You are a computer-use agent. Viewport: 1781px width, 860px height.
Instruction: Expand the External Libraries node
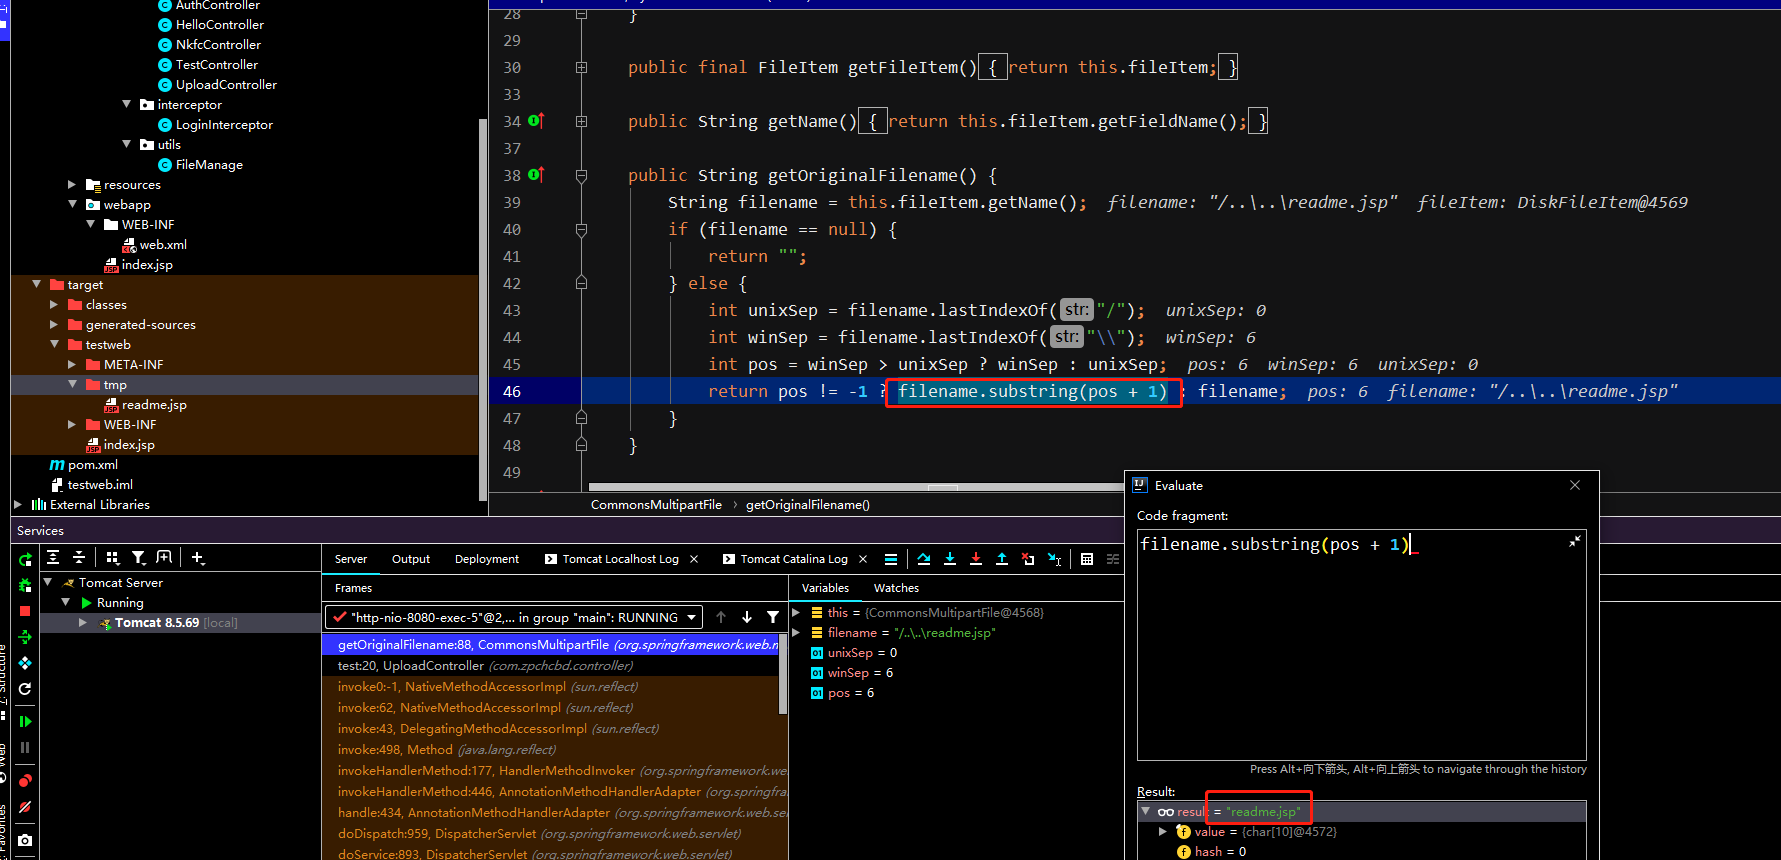[18, 504]
